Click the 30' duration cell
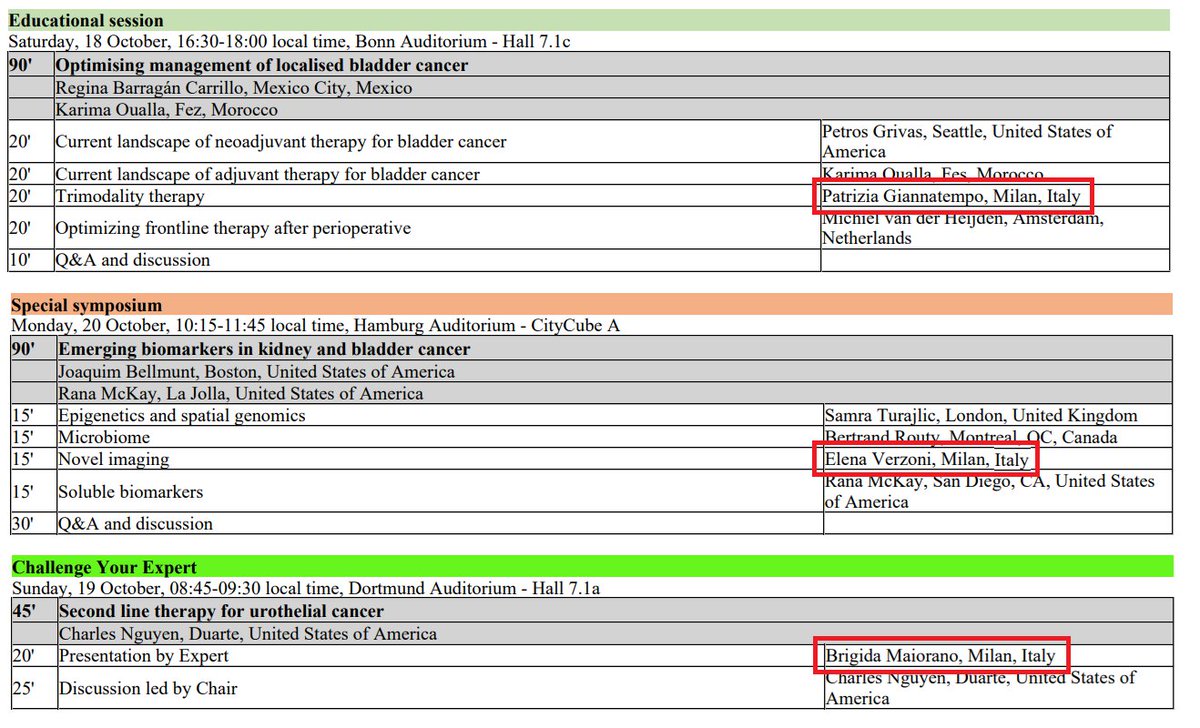 point(32,524)
